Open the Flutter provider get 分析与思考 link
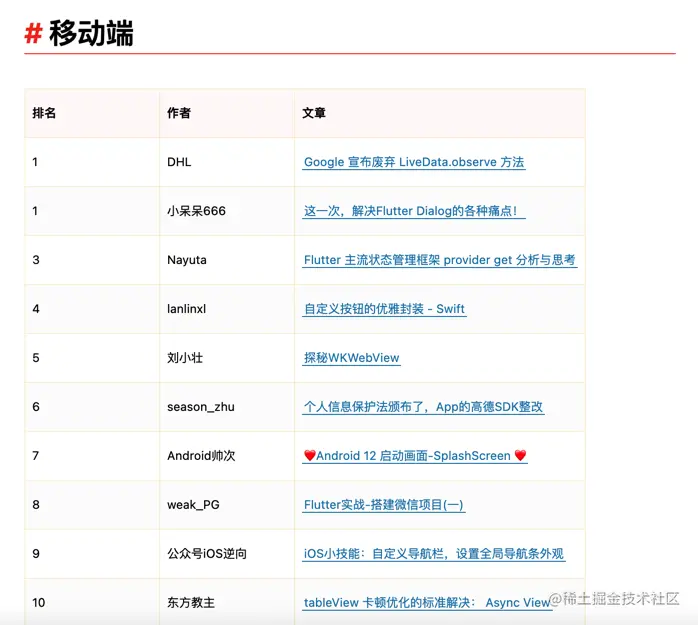This screenshot has height=625, width=698. click(x=440, y=260)
